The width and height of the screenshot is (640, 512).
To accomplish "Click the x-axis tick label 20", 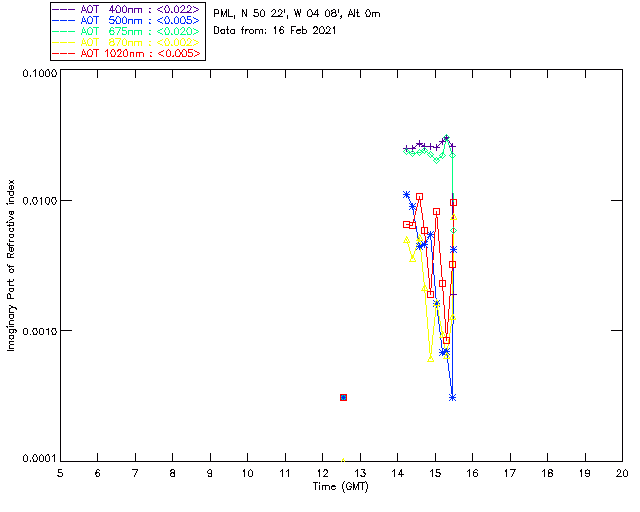I will [622, 473].
